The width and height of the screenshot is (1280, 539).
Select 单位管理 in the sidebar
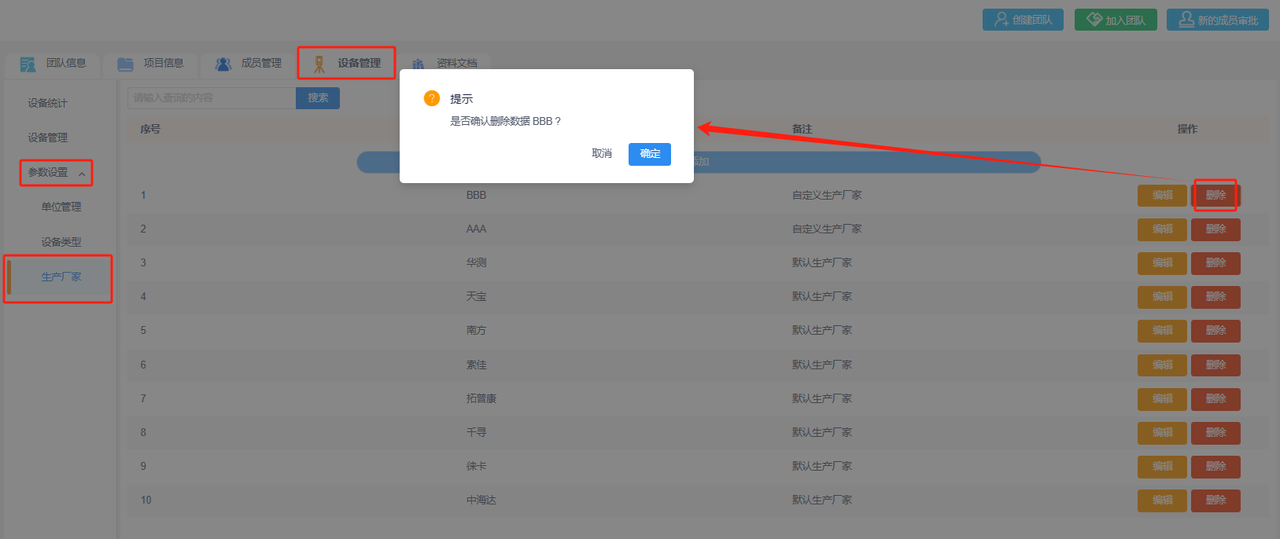(61, 207)
